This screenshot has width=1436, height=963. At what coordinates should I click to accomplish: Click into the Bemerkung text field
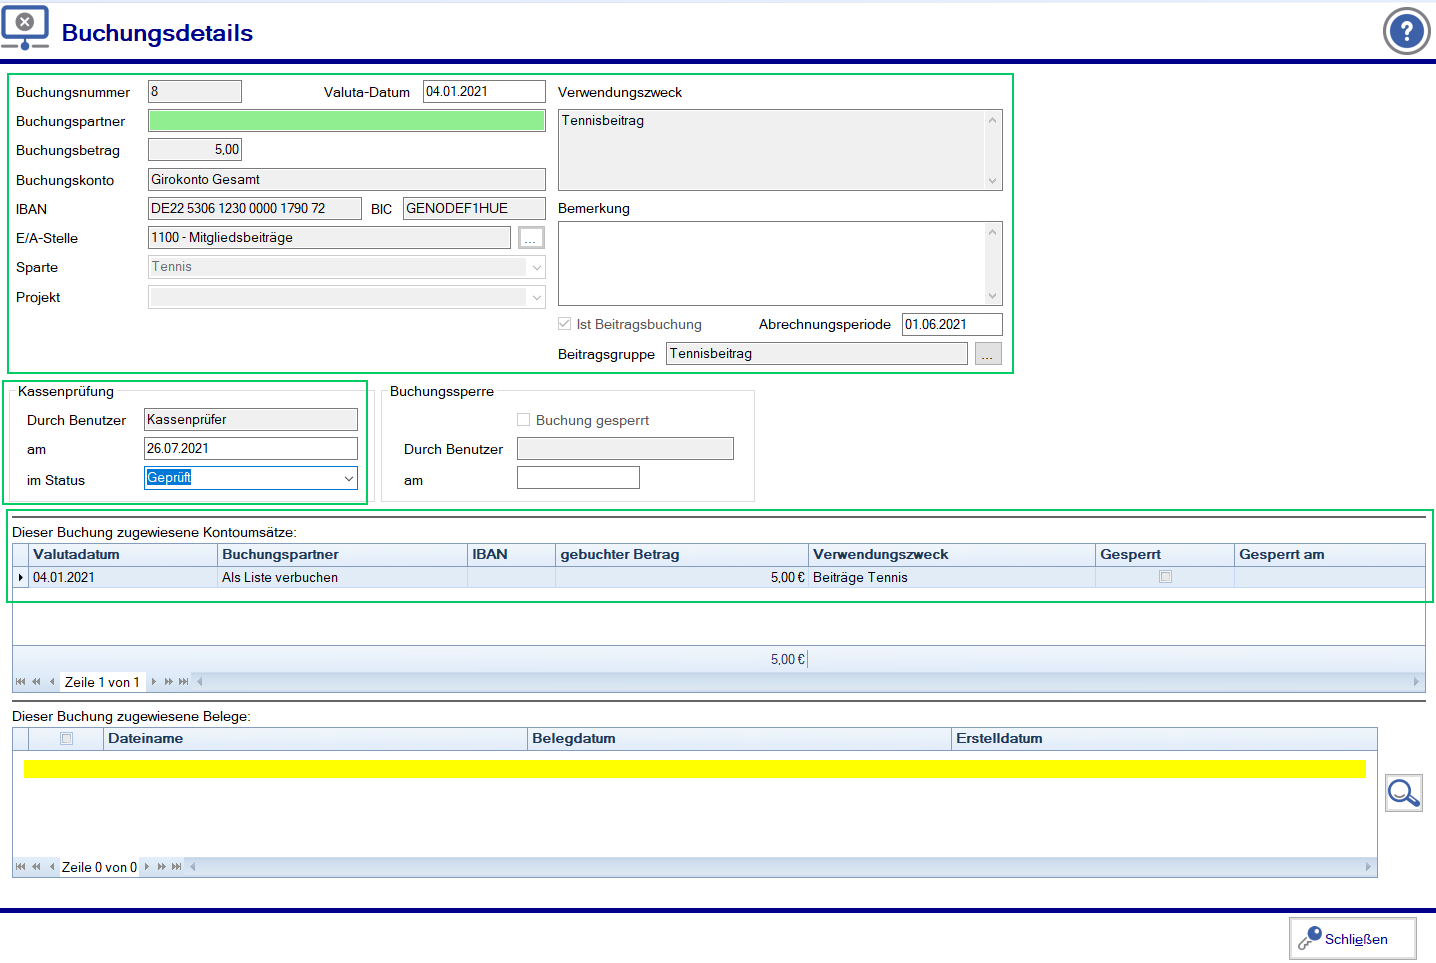coord(771,263)
